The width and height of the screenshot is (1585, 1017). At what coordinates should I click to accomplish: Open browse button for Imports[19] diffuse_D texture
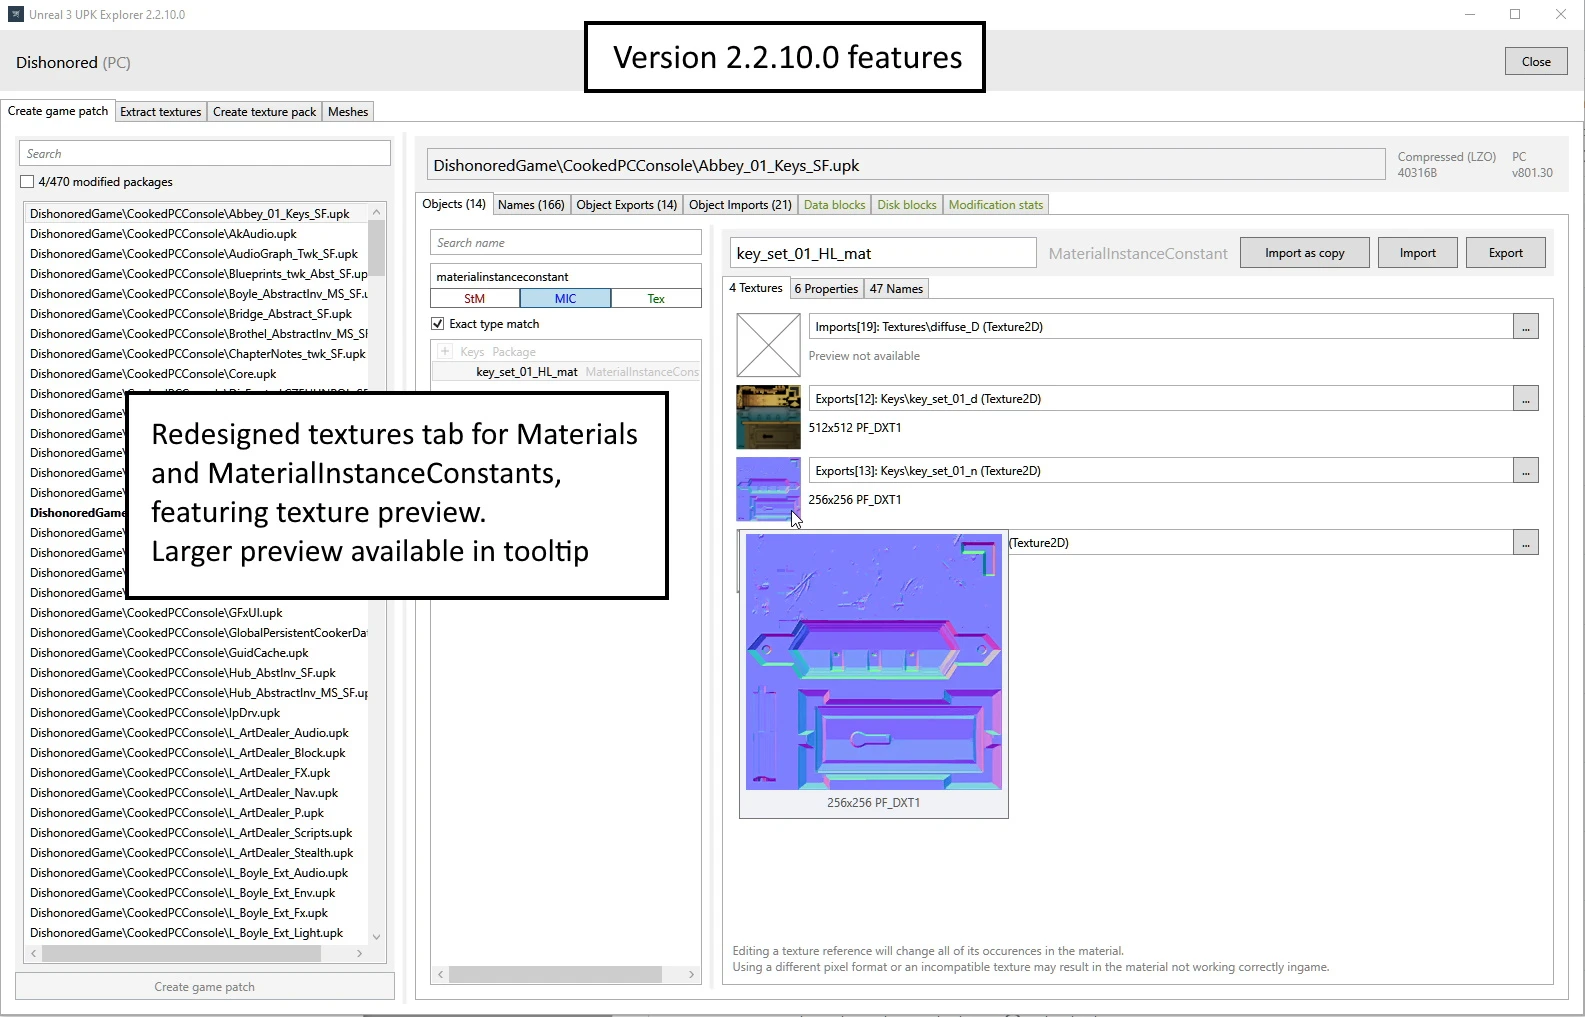1525,327
